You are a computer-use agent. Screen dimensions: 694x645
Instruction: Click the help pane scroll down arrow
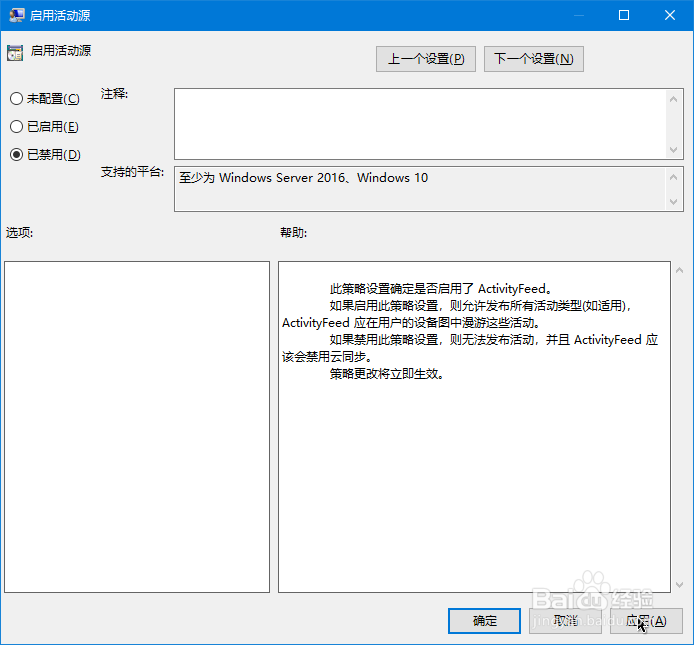679,585
